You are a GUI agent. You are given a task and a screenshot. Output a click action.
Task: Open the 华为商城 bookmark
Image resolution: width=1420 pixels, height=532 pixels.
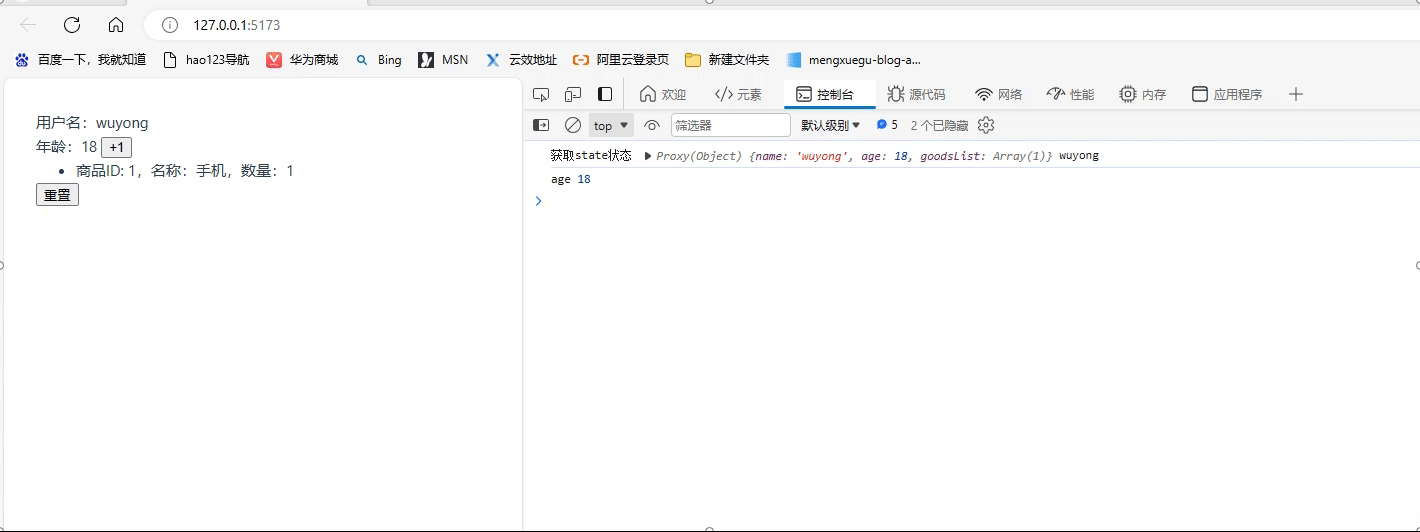pyautogui.click(x=302, y=60)
